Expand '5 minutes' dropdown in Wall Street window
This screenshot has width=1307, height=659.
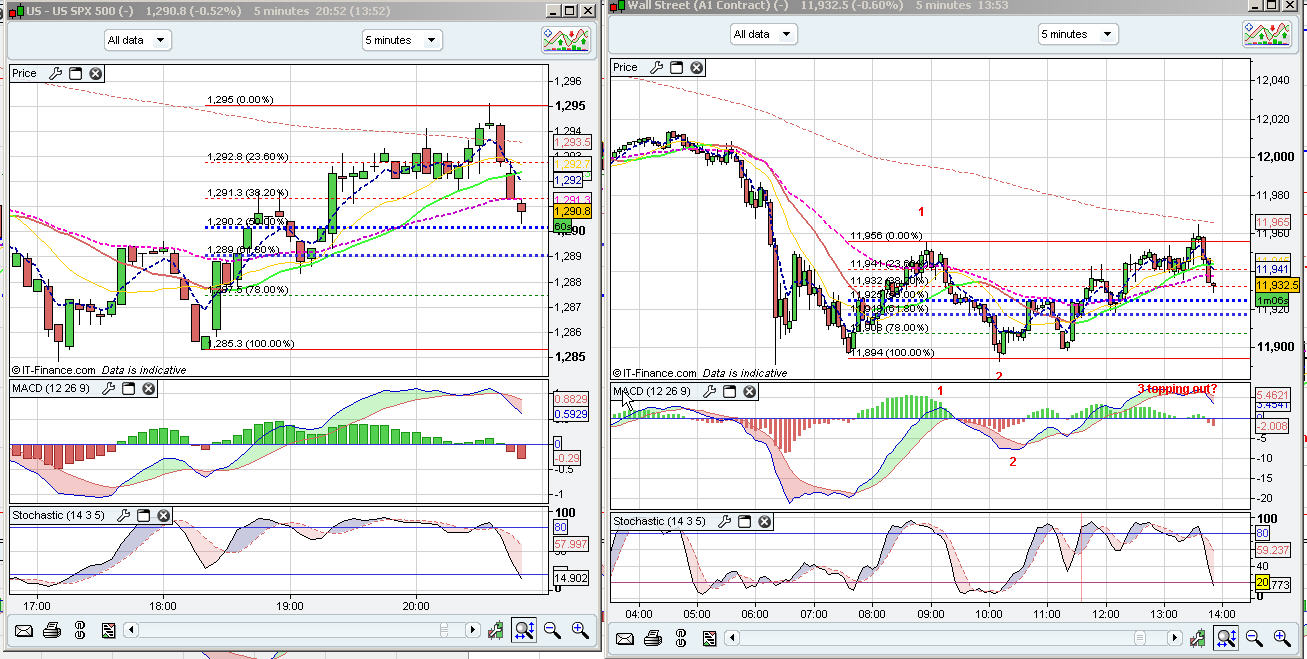click(1078, 34)
